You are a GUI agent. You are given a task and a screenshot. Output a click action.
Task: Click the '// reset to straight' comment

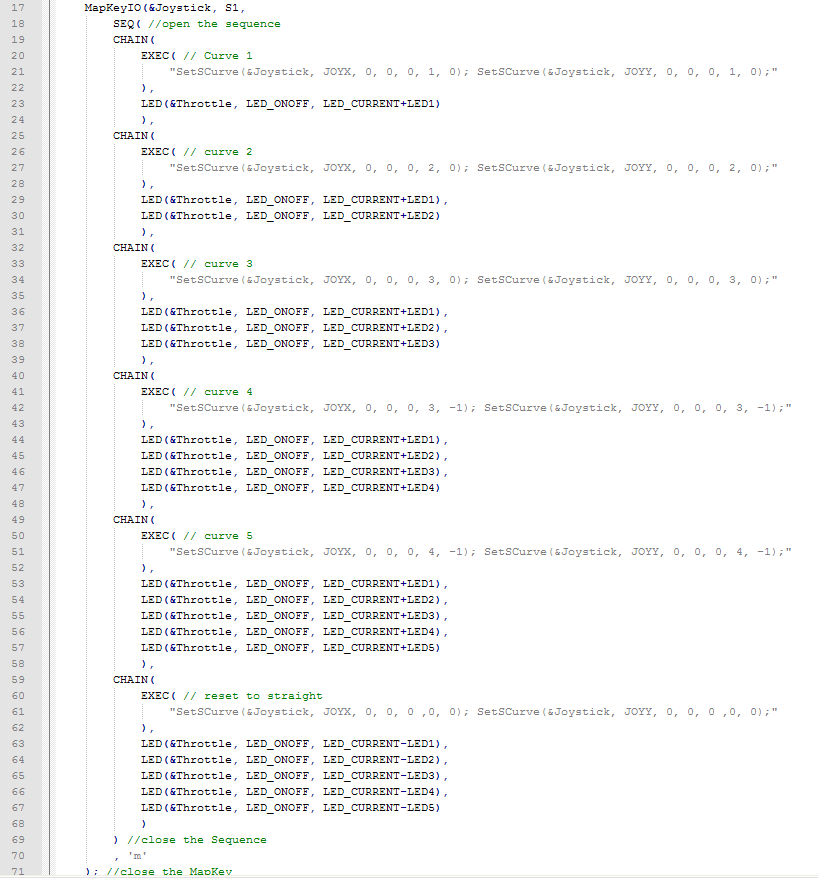(252, 695)
